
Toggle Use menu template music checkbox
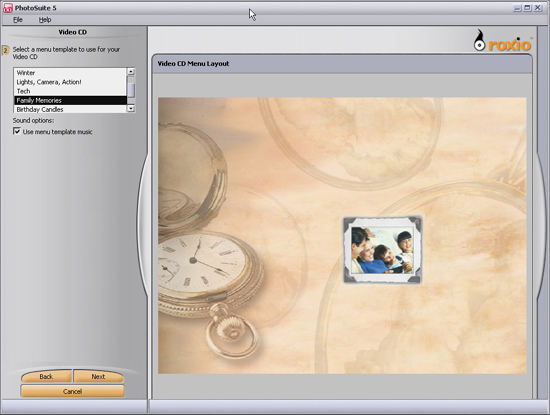point(16,131)
